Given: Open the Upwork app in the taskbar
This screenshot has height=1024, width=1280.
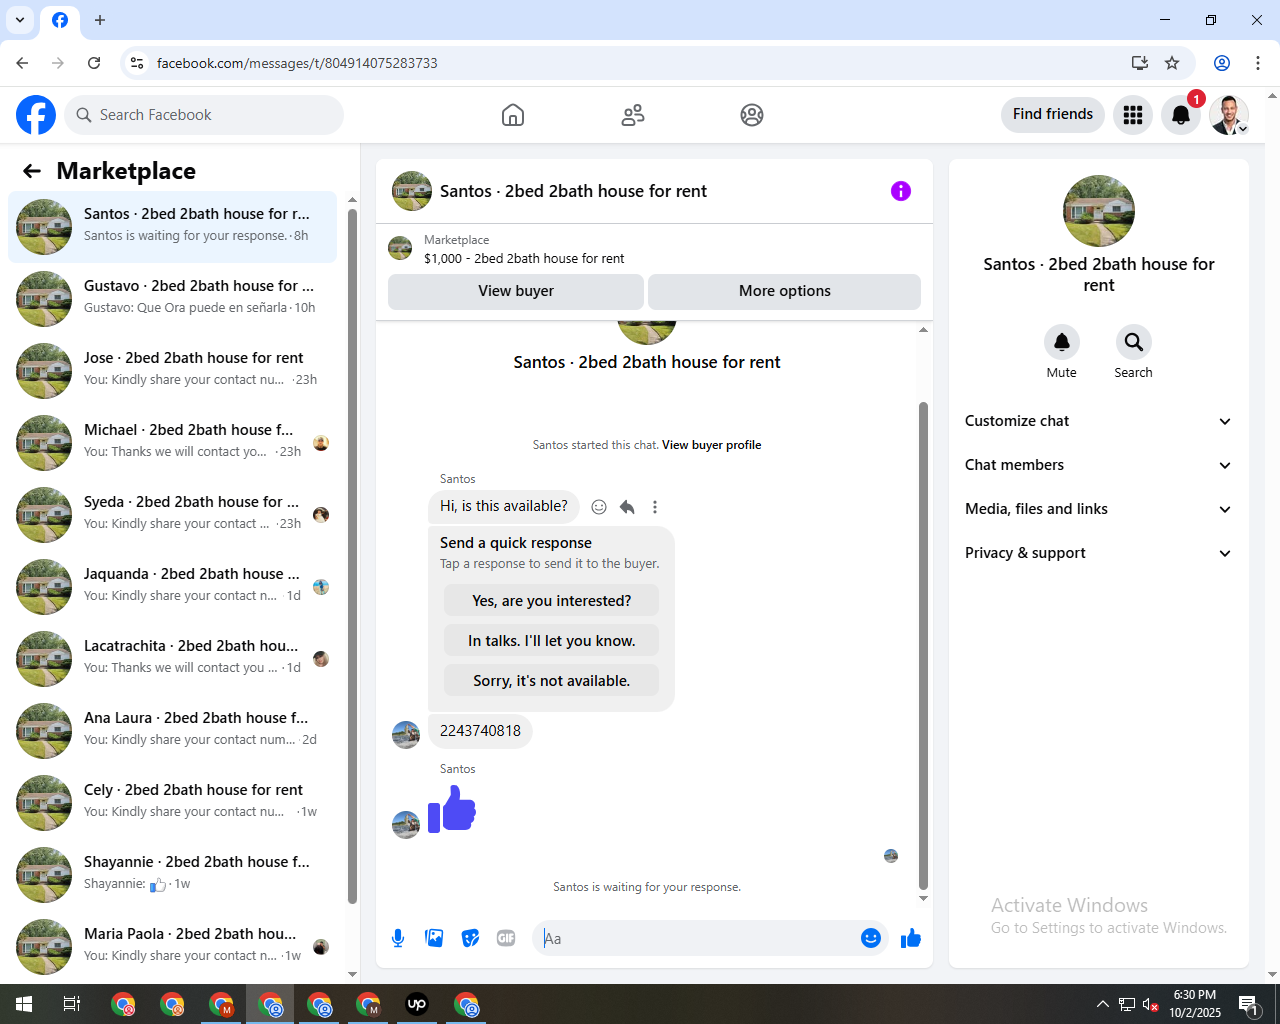Looking at the screenshot, I should tap(417, 1004).
